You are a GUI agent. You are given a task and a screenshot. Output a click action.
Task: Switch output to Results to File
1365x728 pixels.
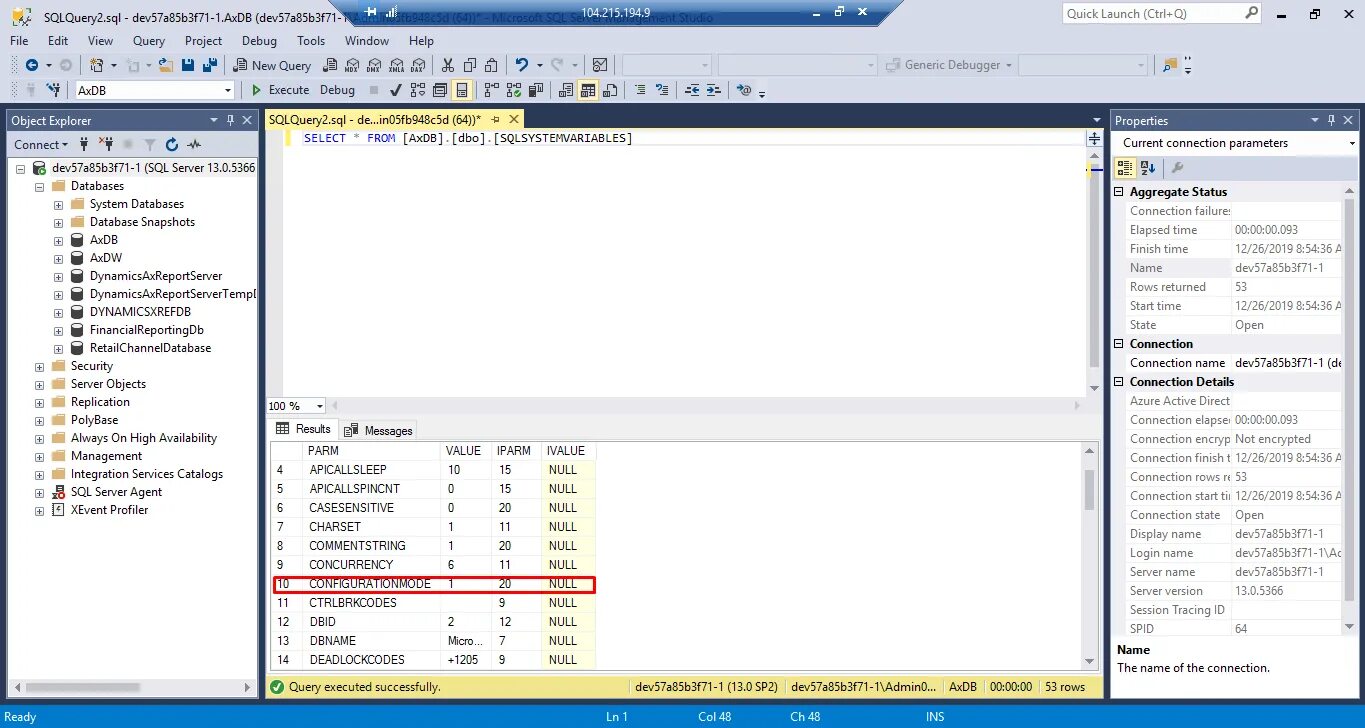610,90
